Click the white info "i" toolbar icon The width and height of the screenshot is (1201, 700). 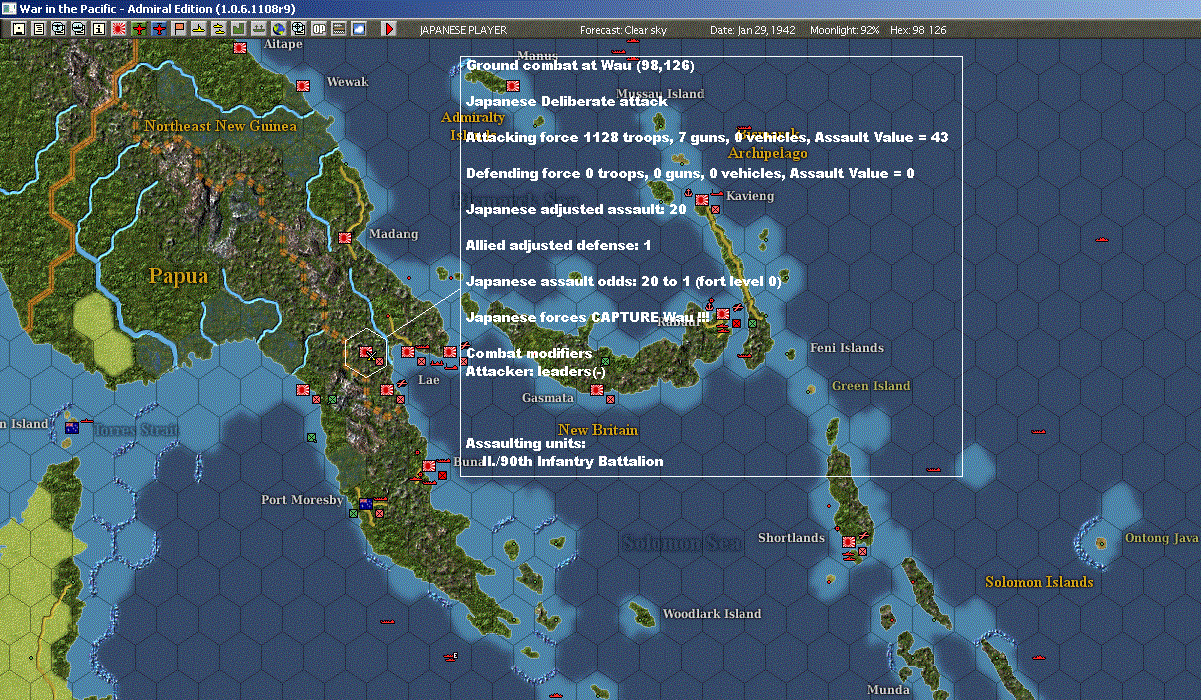pyautogui.click(x=99, y=29)
